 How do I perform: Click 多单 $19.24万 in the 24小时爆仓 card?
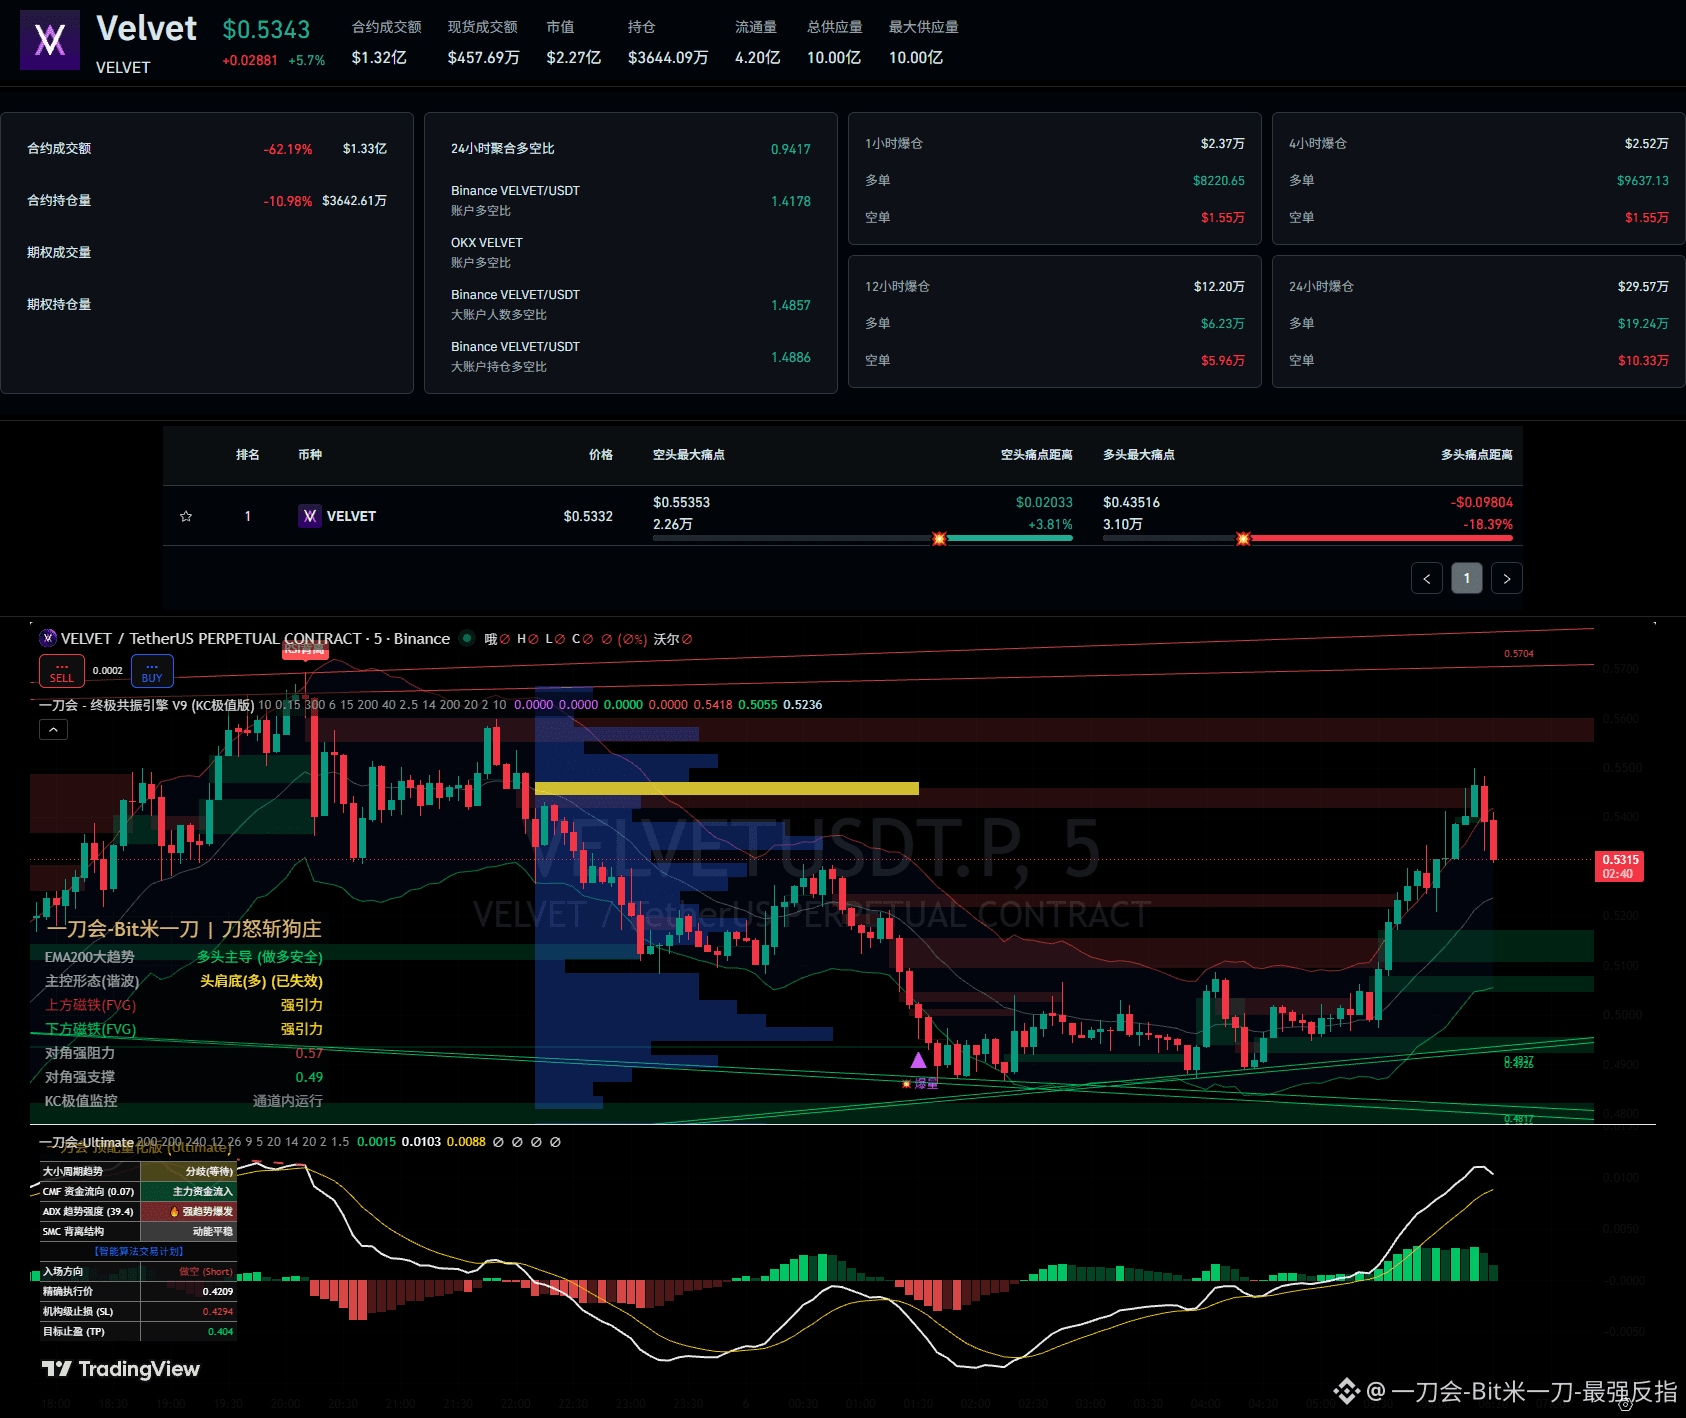coord(1479,324)
